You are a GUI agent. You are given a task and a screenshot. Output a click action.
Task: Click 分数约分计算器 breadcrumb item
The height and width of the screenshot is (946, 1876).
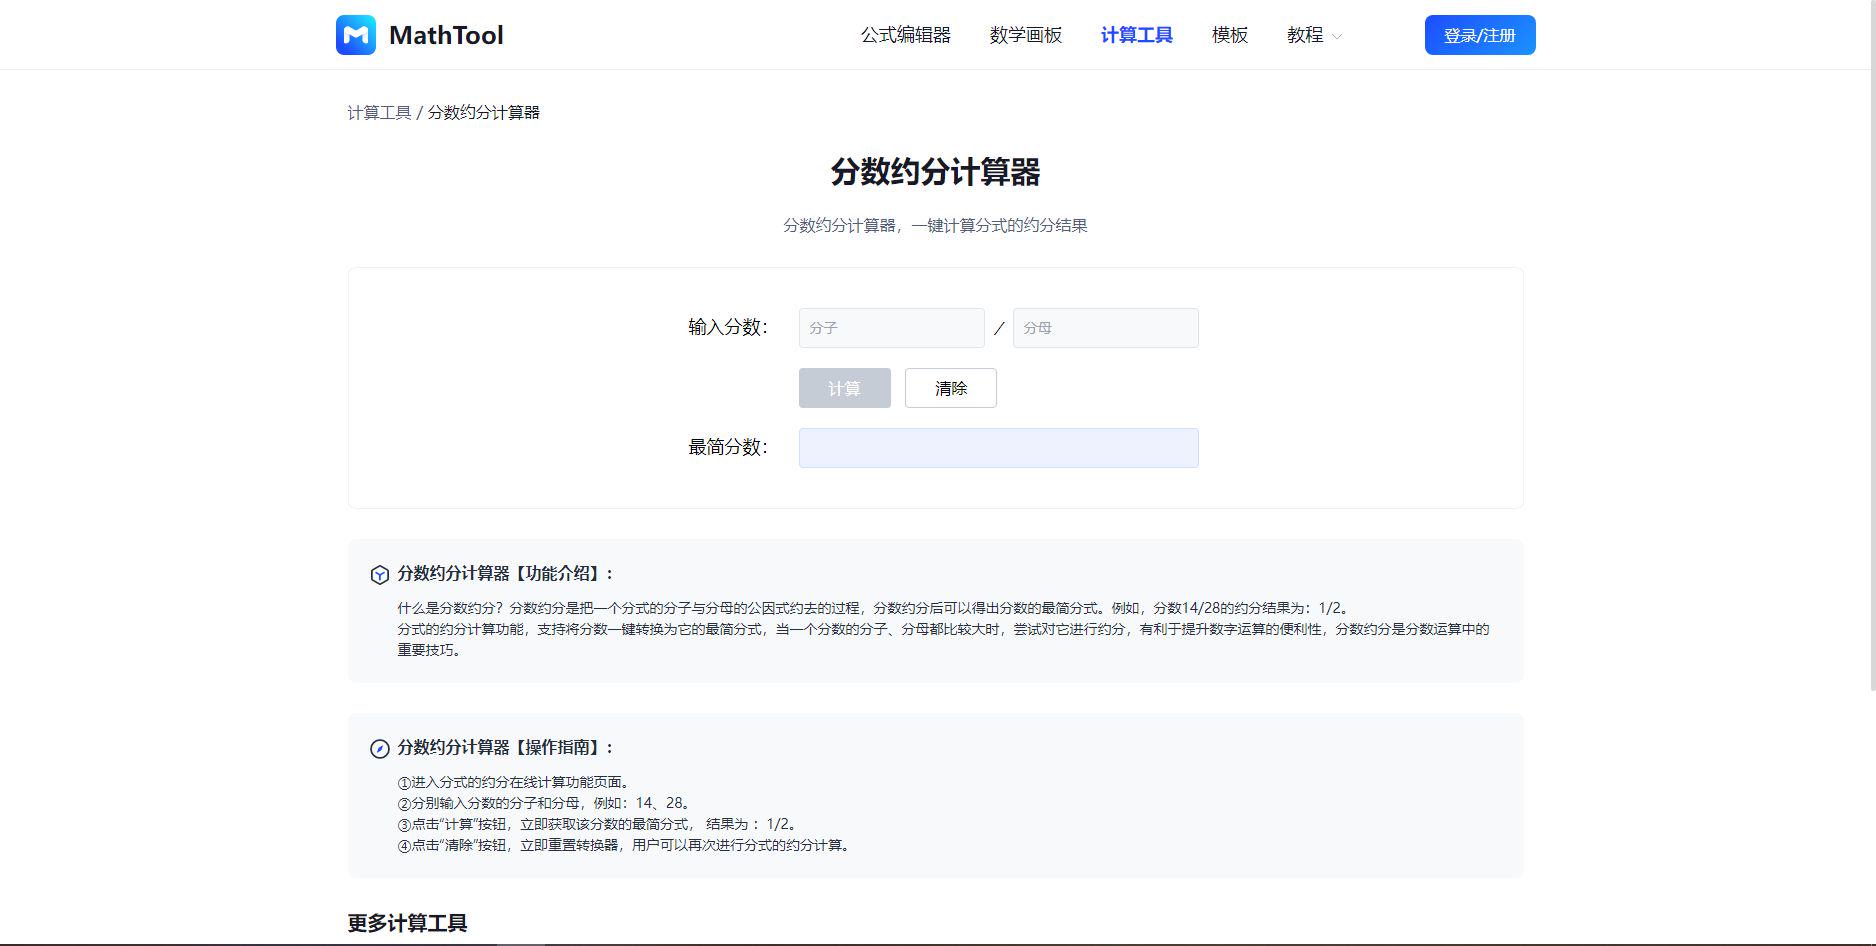click(483, 113)
